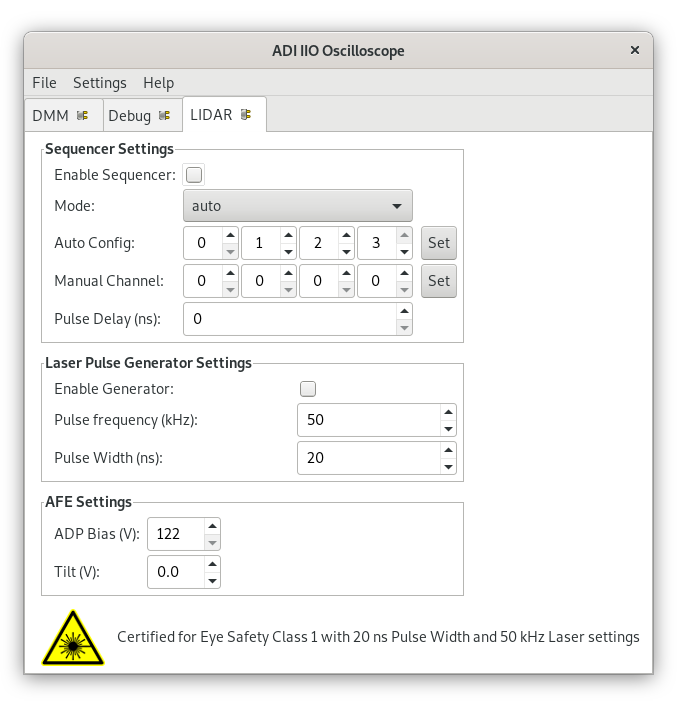Image resolution: width=686 pixels, height=712 pixels.
Task: Click the laser warning triangle icon
Action: click(73, 638)
